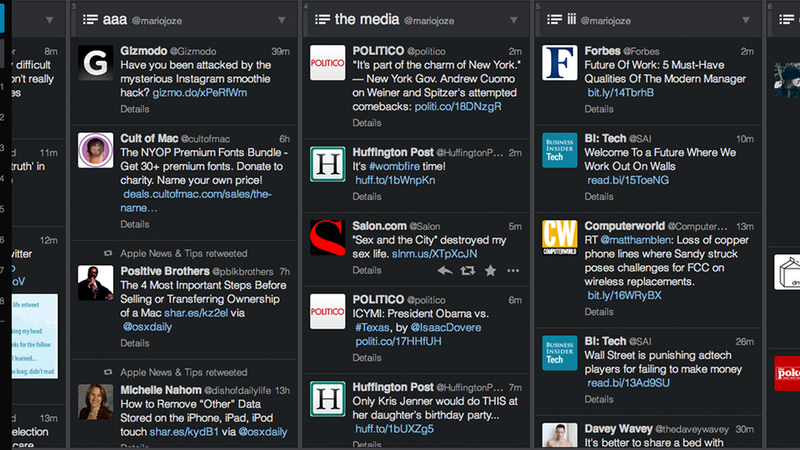800x450 pixels.
Task: Open slnm.us/XTpXcJN link
Action: pos(435,254)
